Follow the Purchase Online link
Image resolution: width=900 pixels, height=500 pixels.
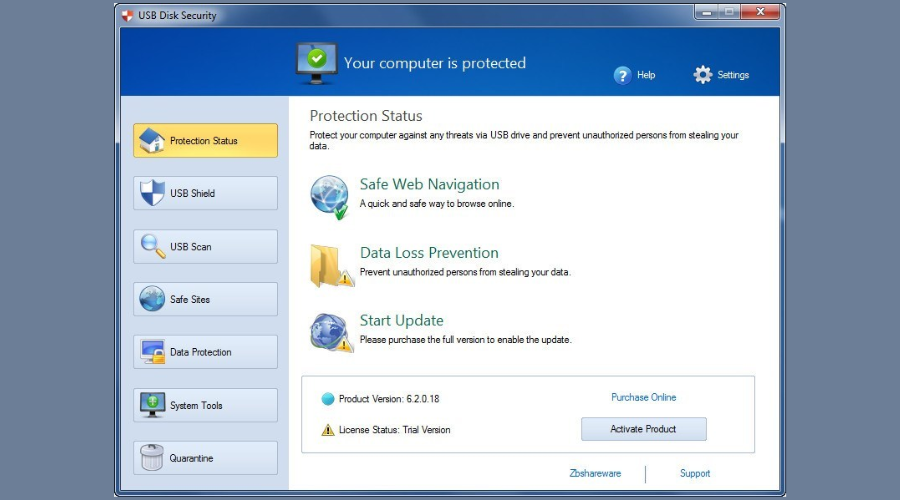pyautogui.click(x=643, y=397)
